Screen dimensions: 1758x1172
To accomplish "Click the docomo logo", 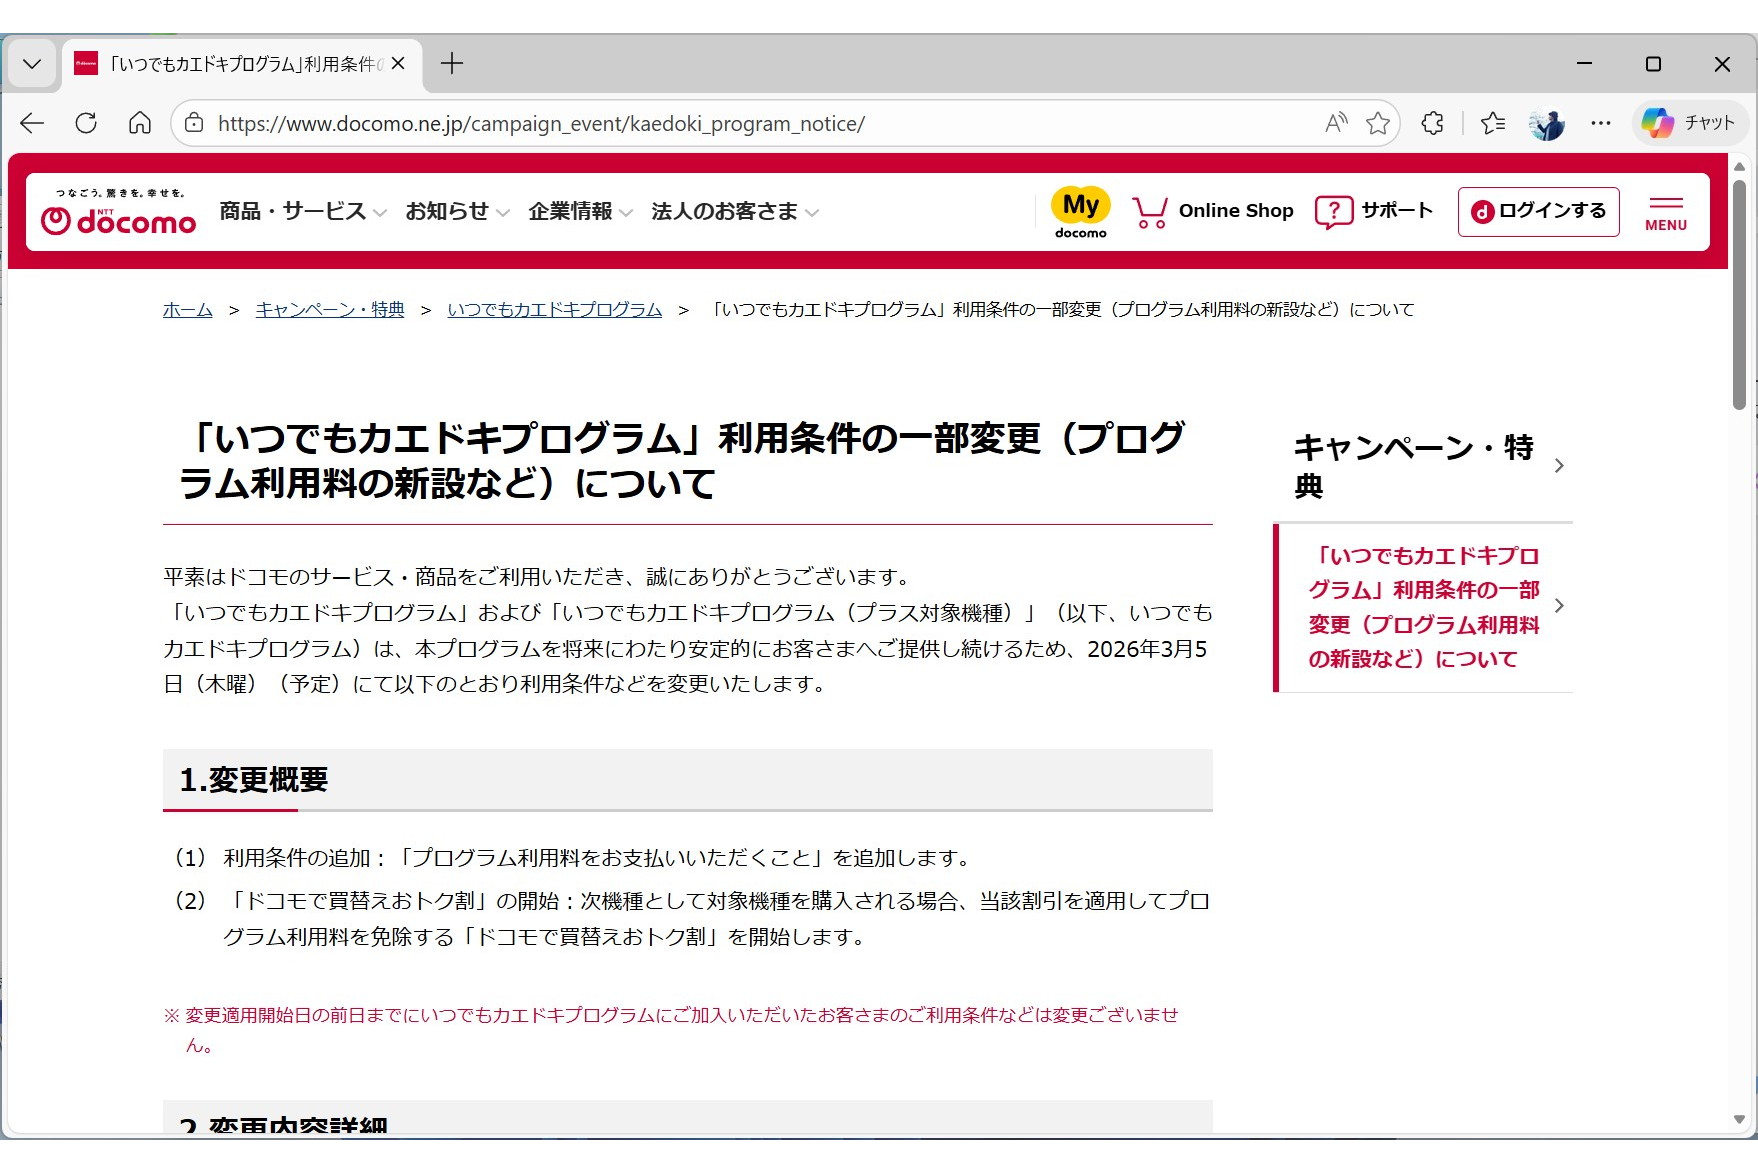I will point(119,212).
